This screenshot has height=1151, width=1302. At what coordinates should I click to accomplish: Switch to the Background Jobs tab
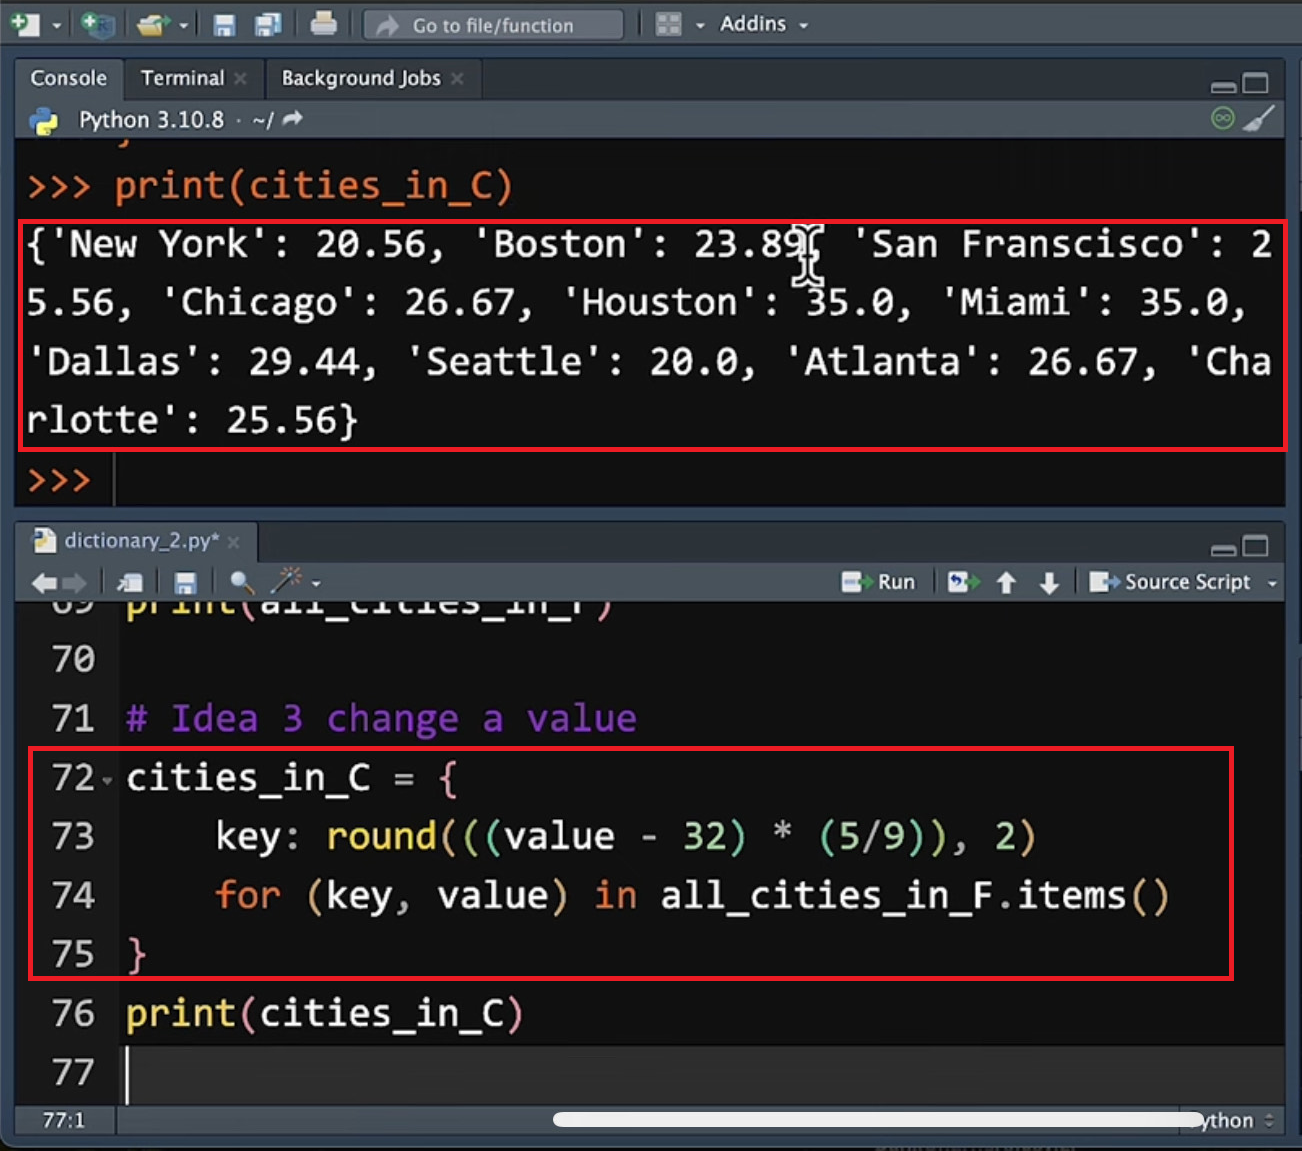(360, 78)
